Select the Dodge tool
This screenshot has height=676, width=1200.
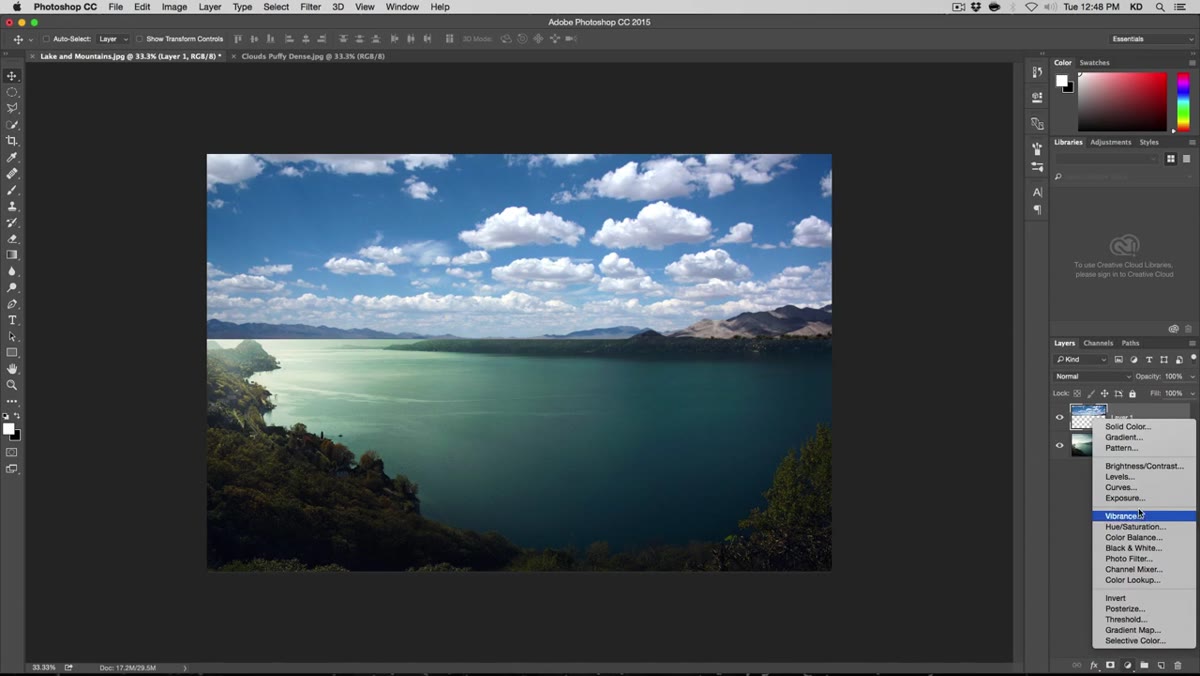pyautogui.click(x=12, y=288)
